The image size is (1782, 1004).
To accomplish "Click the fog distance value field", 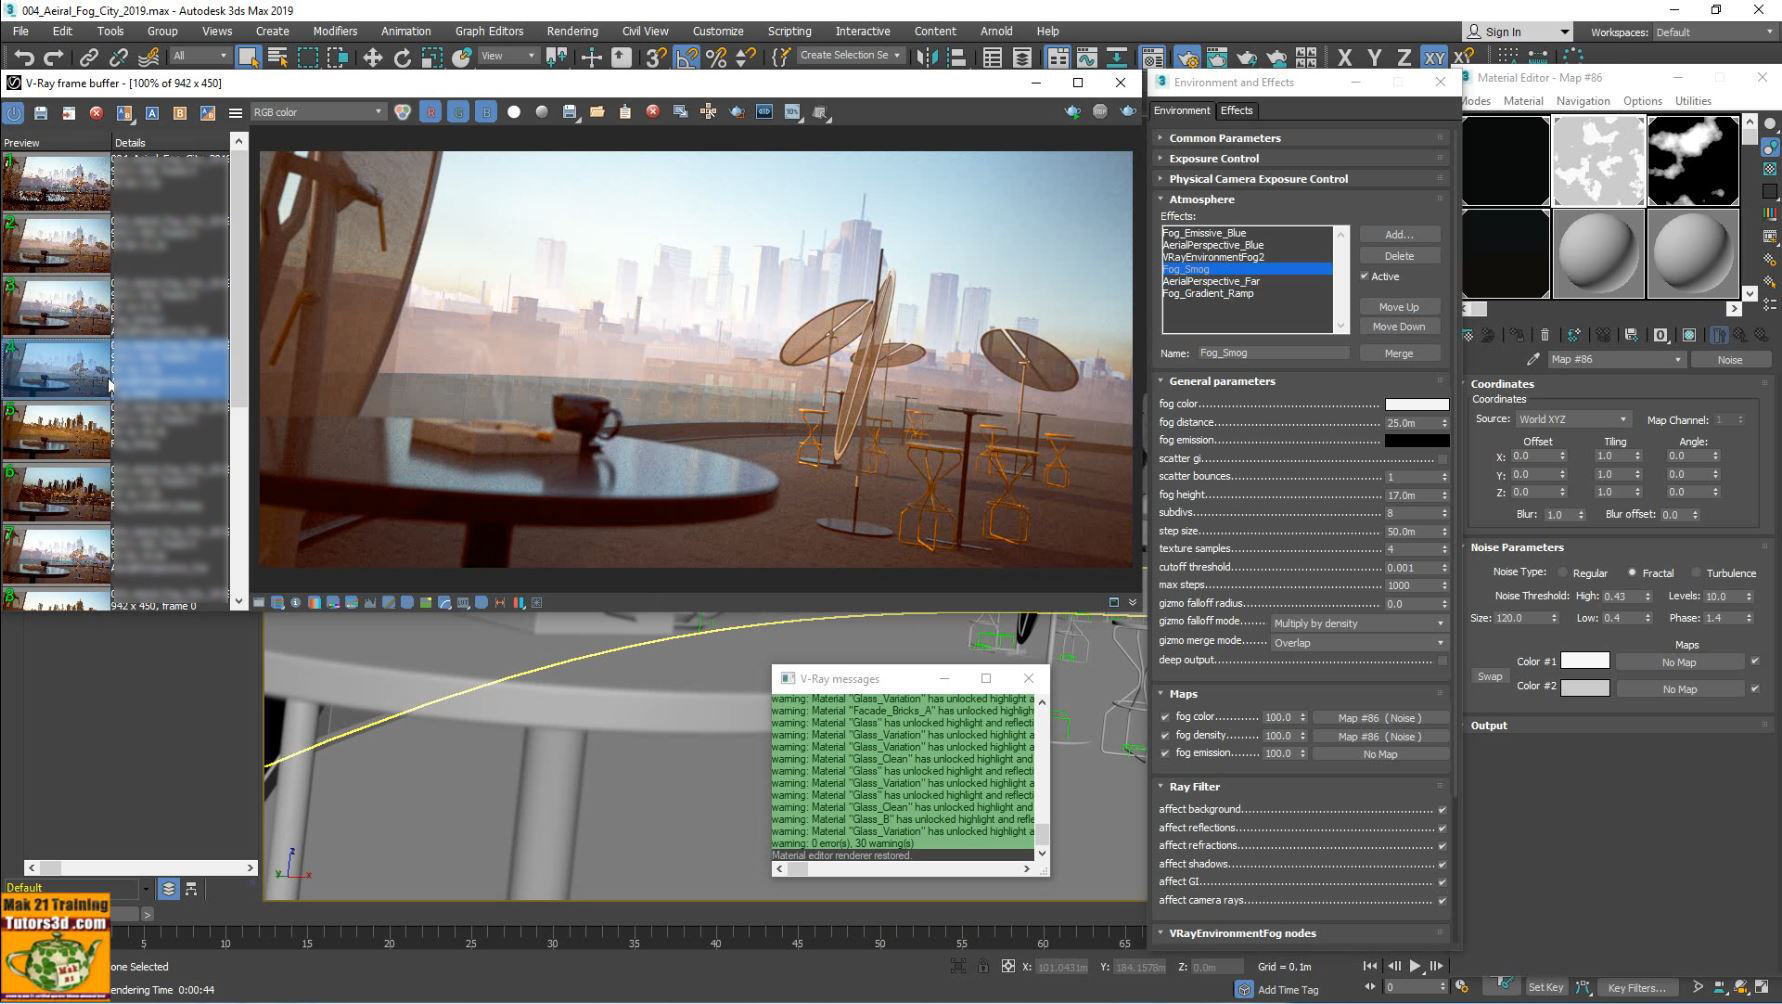I will [x=1411, y=423].
